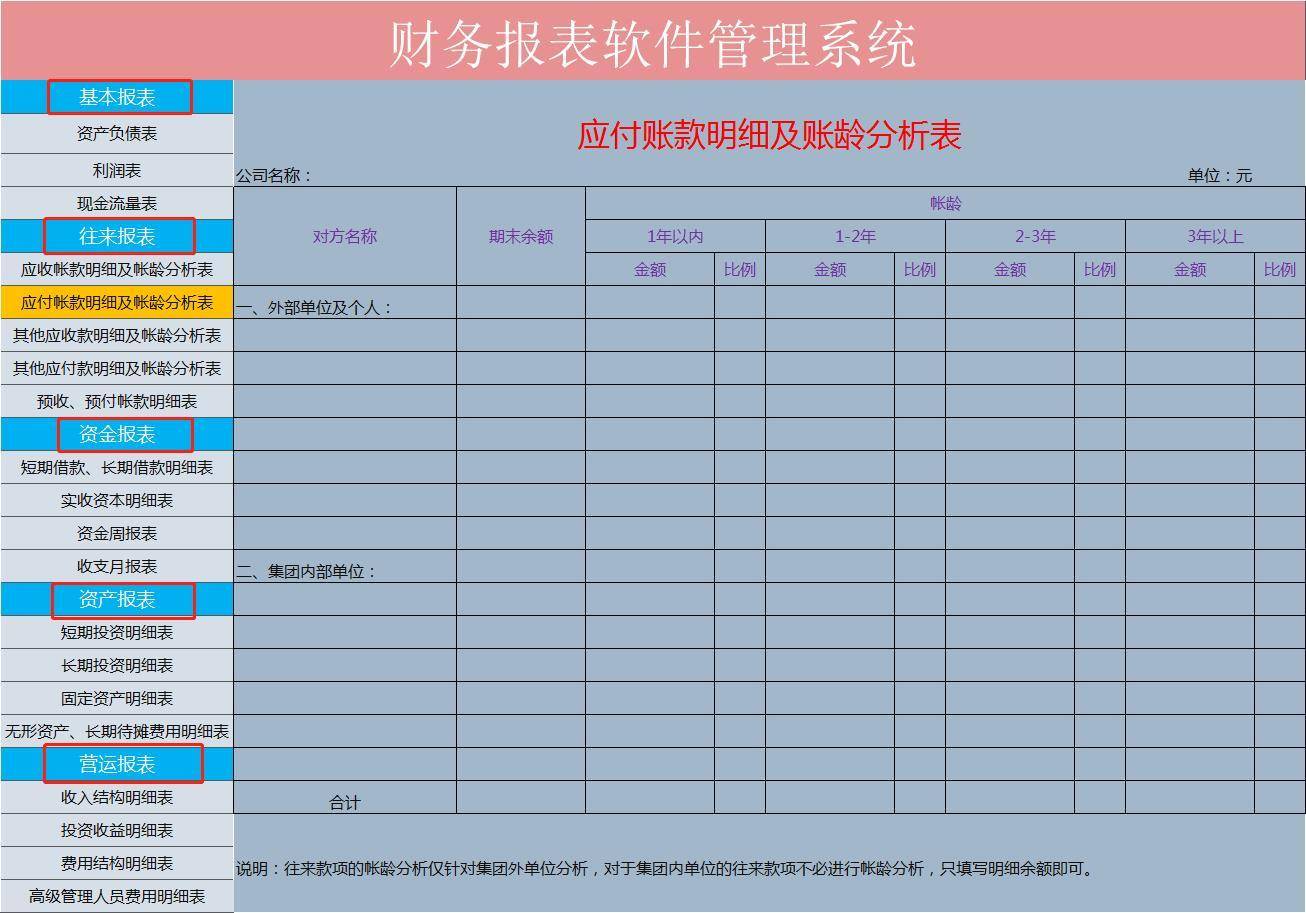The image size is (1306, 913).
Task: Open the 利润表 sheet link
Action: (117, 170)
